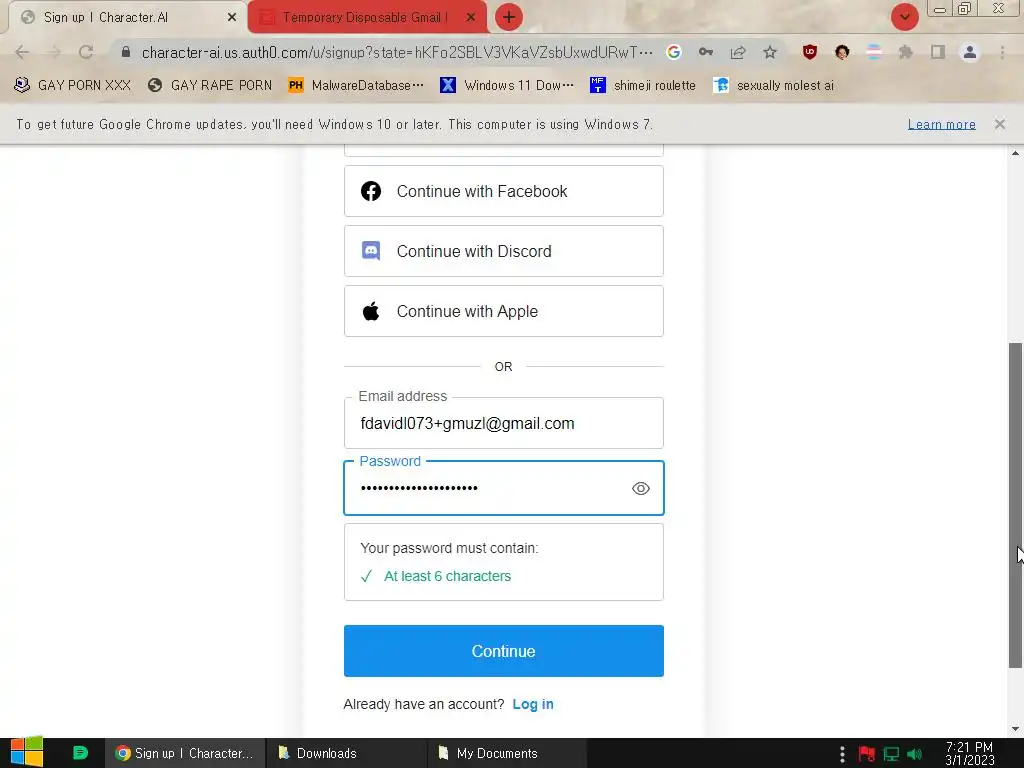
Task: Click the round avatar extension icon
Action: (x=842, y=52)
